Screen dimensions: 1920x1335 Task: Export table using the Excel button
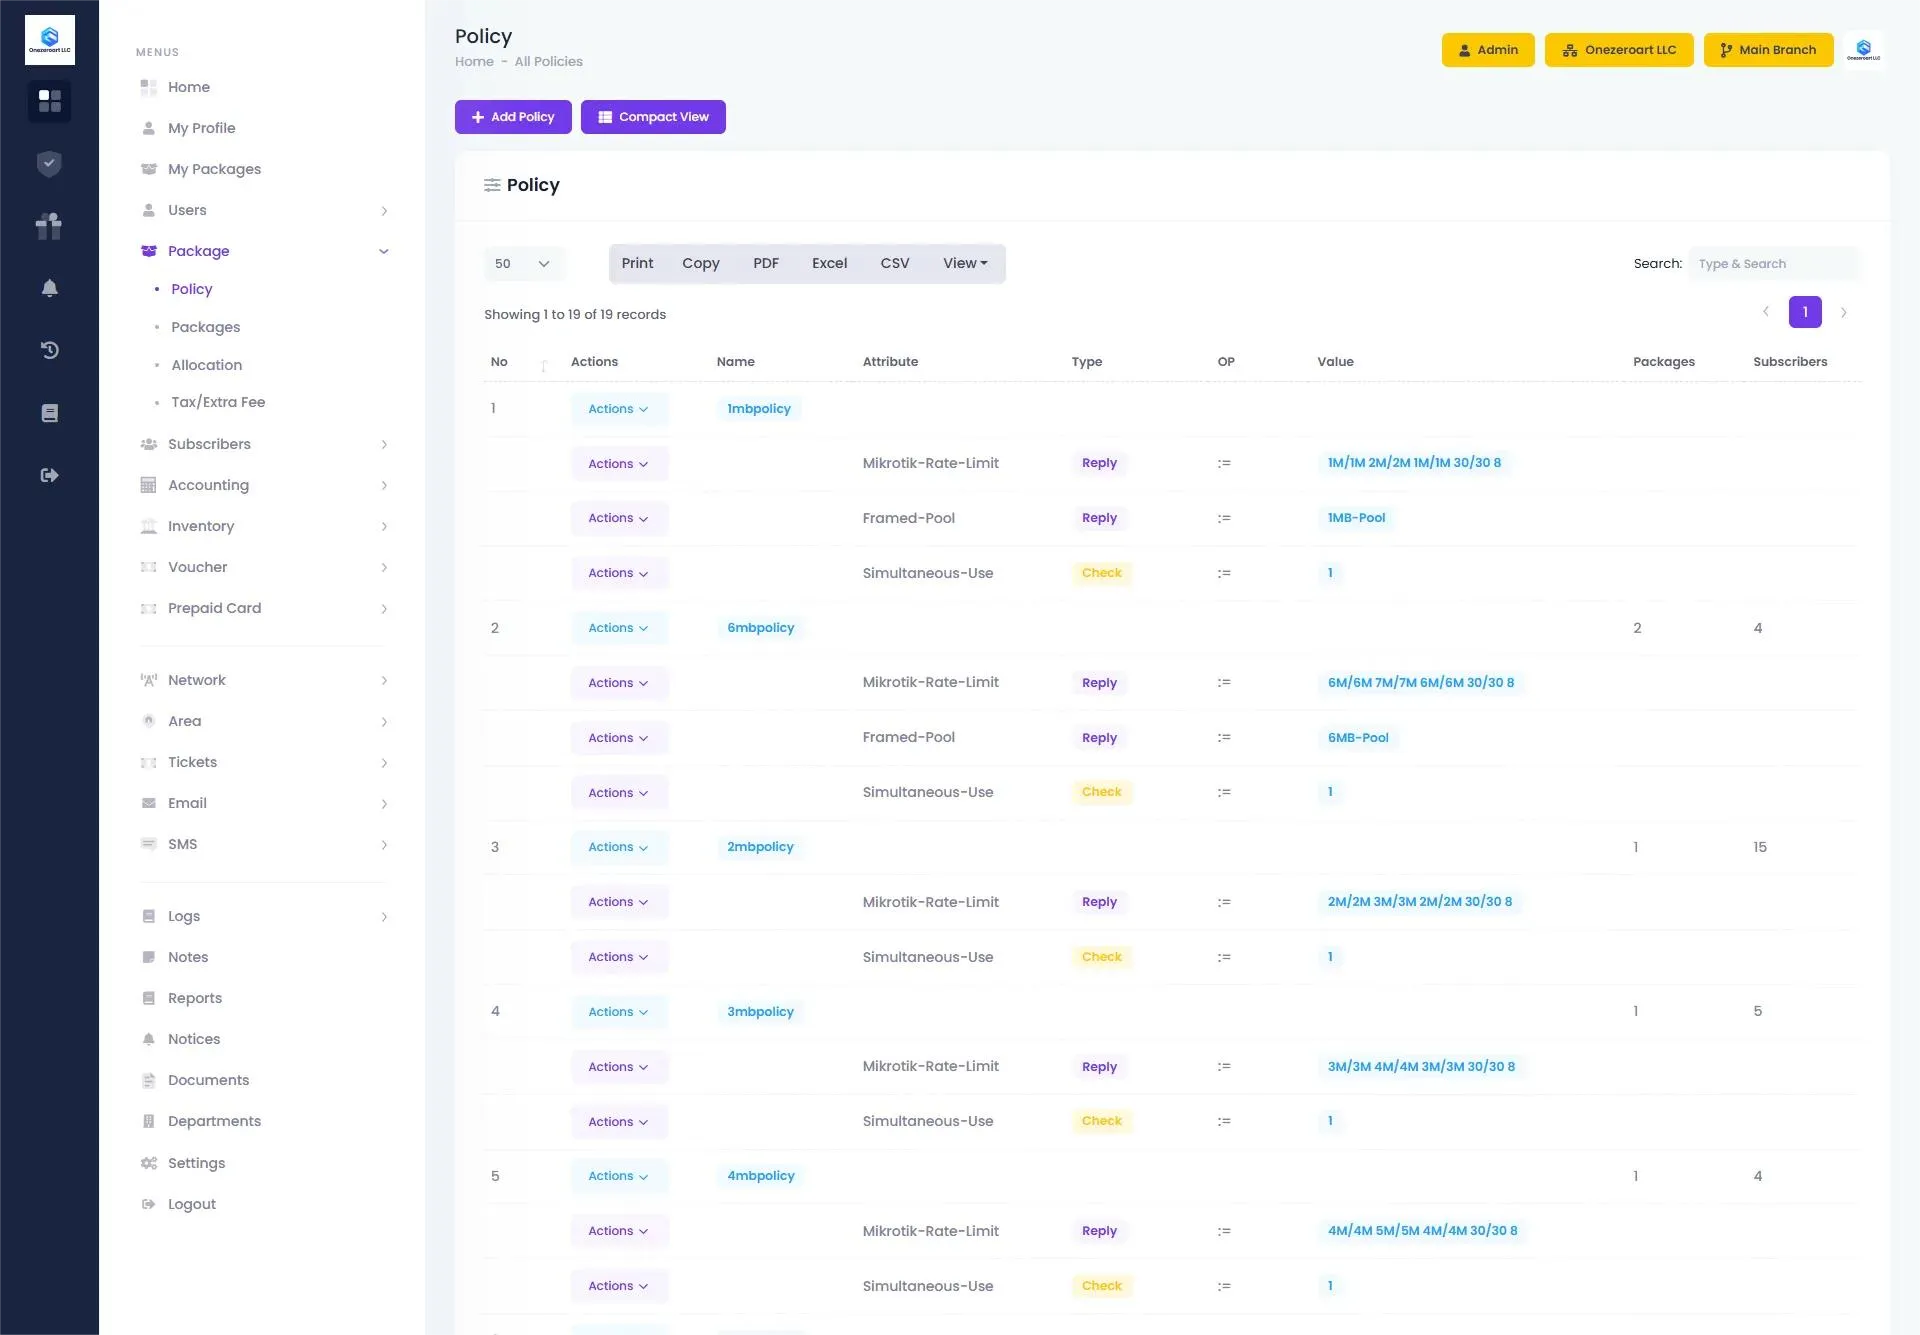(x=829, y=263)
